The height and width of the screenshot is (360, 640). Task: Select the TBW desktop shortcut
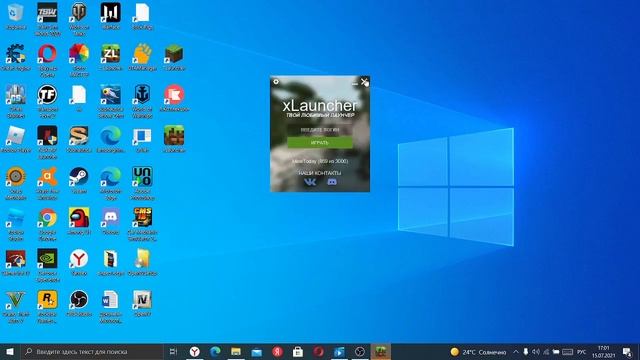pos(47,18)
